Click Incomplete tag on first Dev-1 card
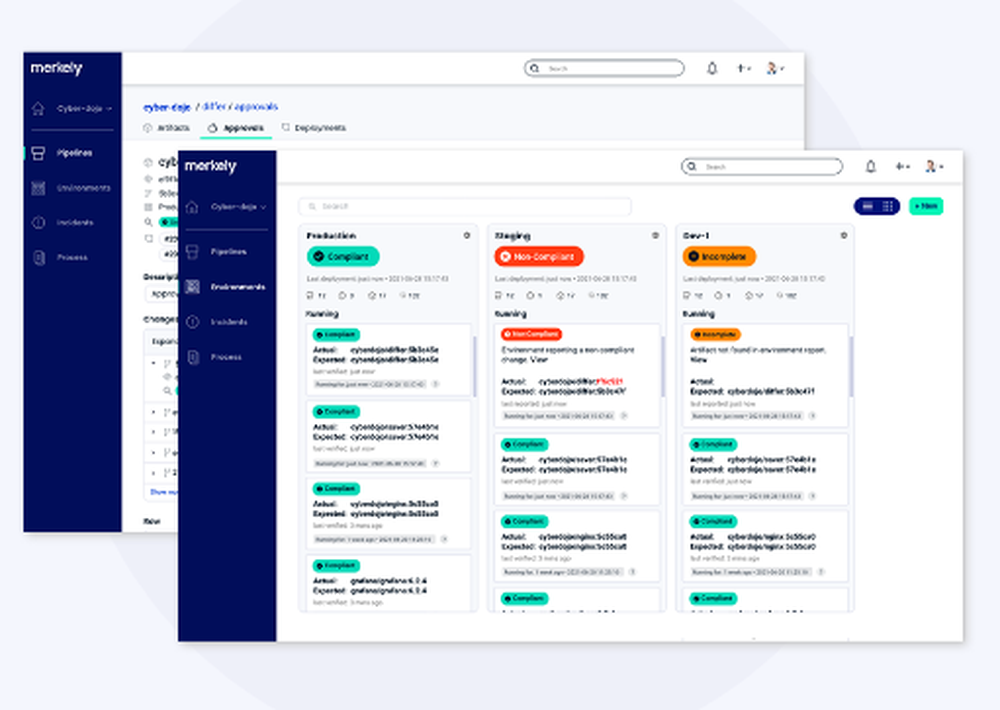Image resolution: width=1000 pixels, height=710 pixels. pyautogui.click(x=715, y=334)
